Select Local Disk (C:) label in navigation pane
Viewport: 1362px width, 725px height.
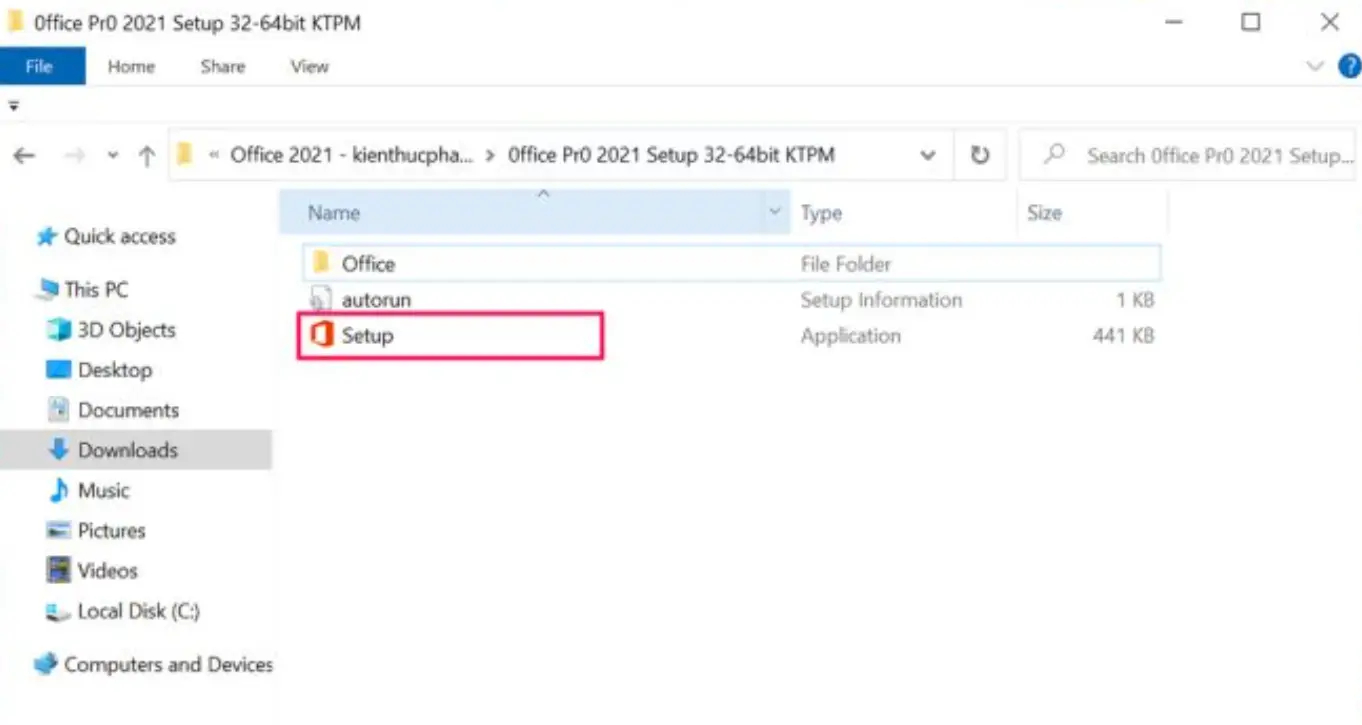(x=139, y=611)
